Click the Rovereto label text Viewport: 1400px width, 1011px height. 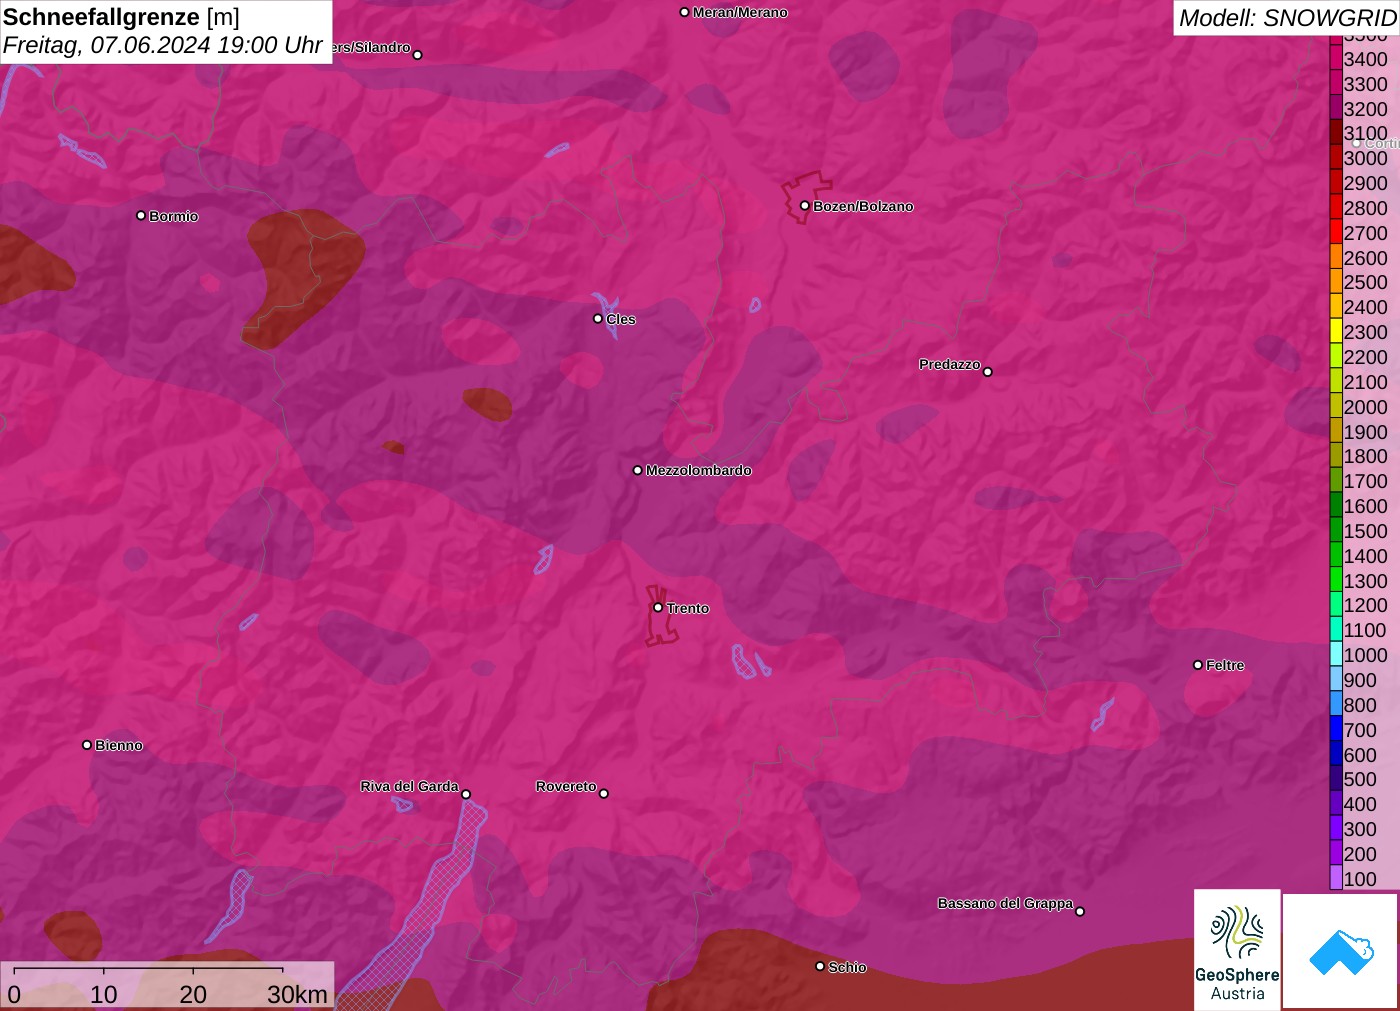tap(566, 786)
